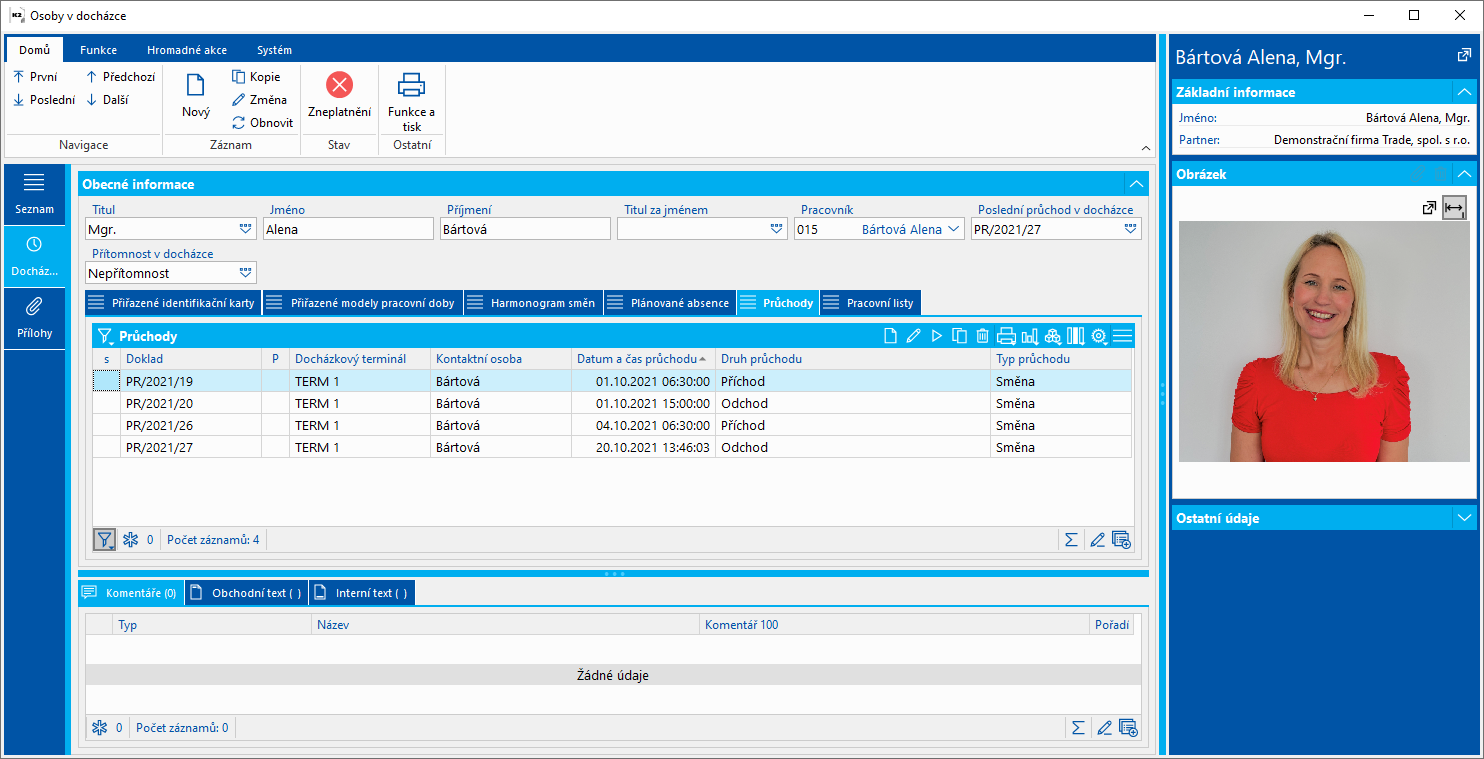Open Funkce a tisk printer icon
The image size is (1484, 759).
[411, 85]
